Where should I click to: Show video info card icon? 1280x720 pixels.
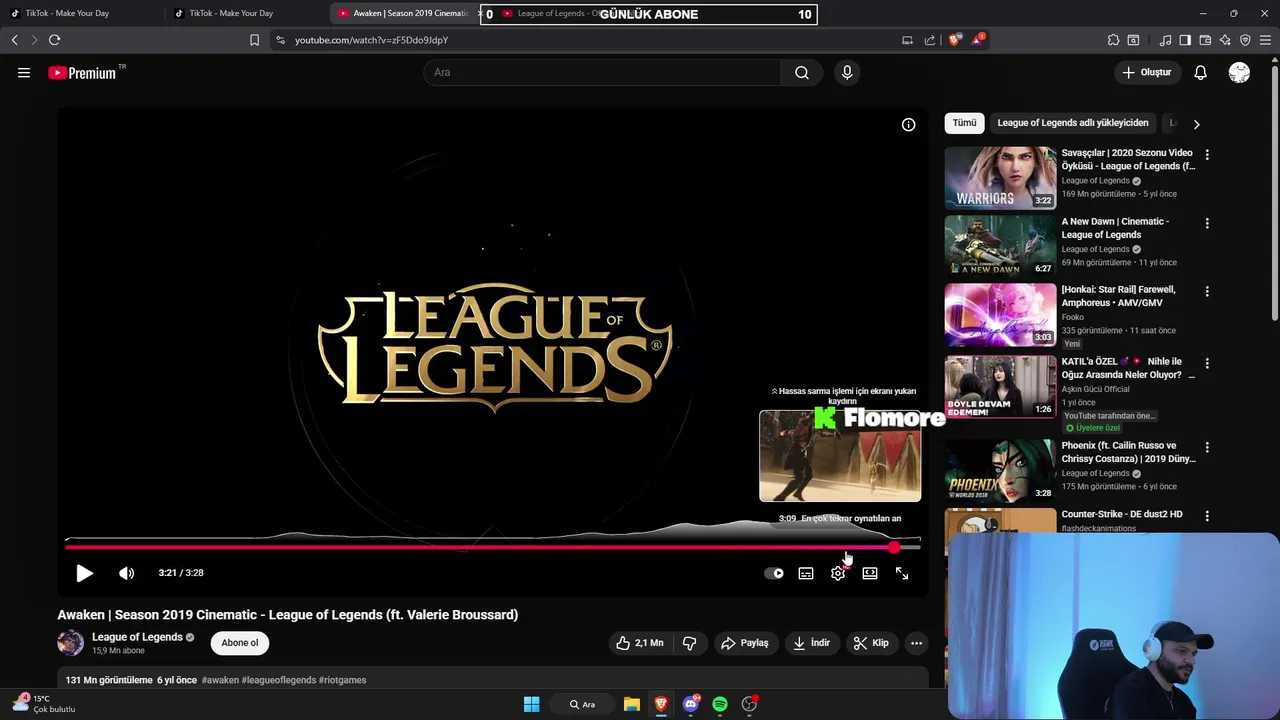[908, 125]
